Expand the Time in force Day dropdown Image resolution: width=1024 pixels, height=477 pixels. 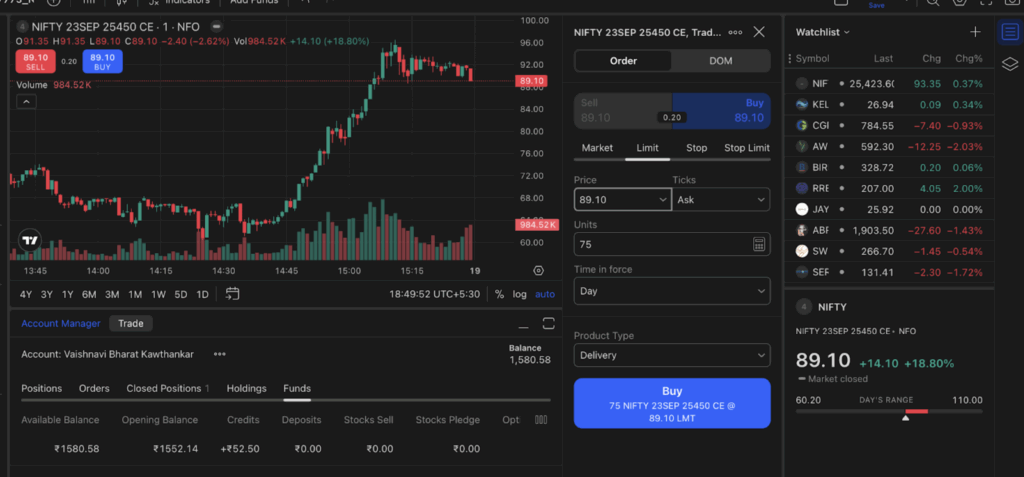coord(672,291)
